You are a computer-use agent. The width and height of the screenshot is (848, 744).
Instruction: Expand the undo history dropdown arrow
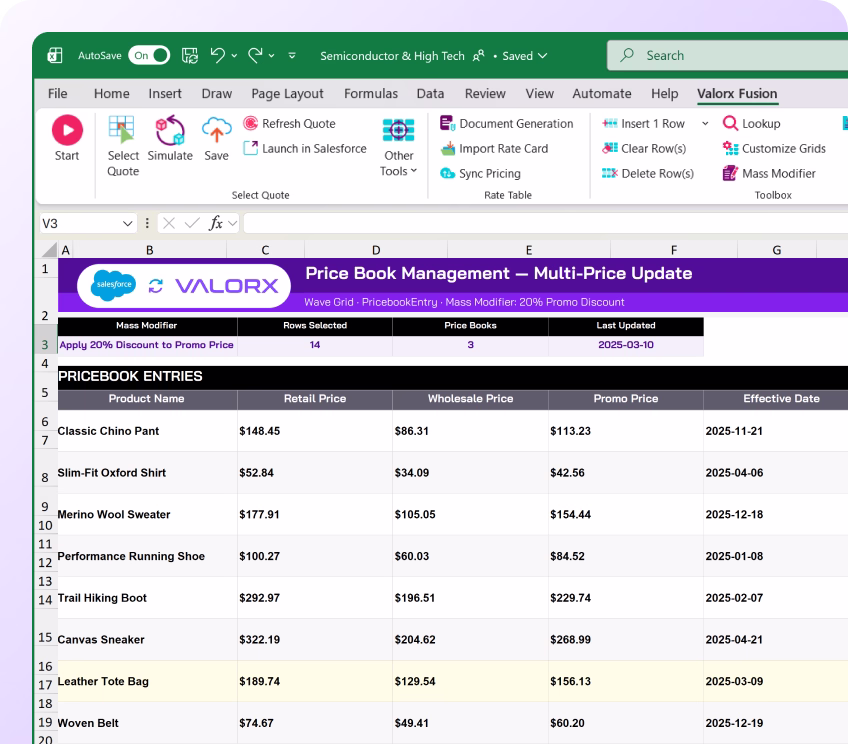(234, 56)
